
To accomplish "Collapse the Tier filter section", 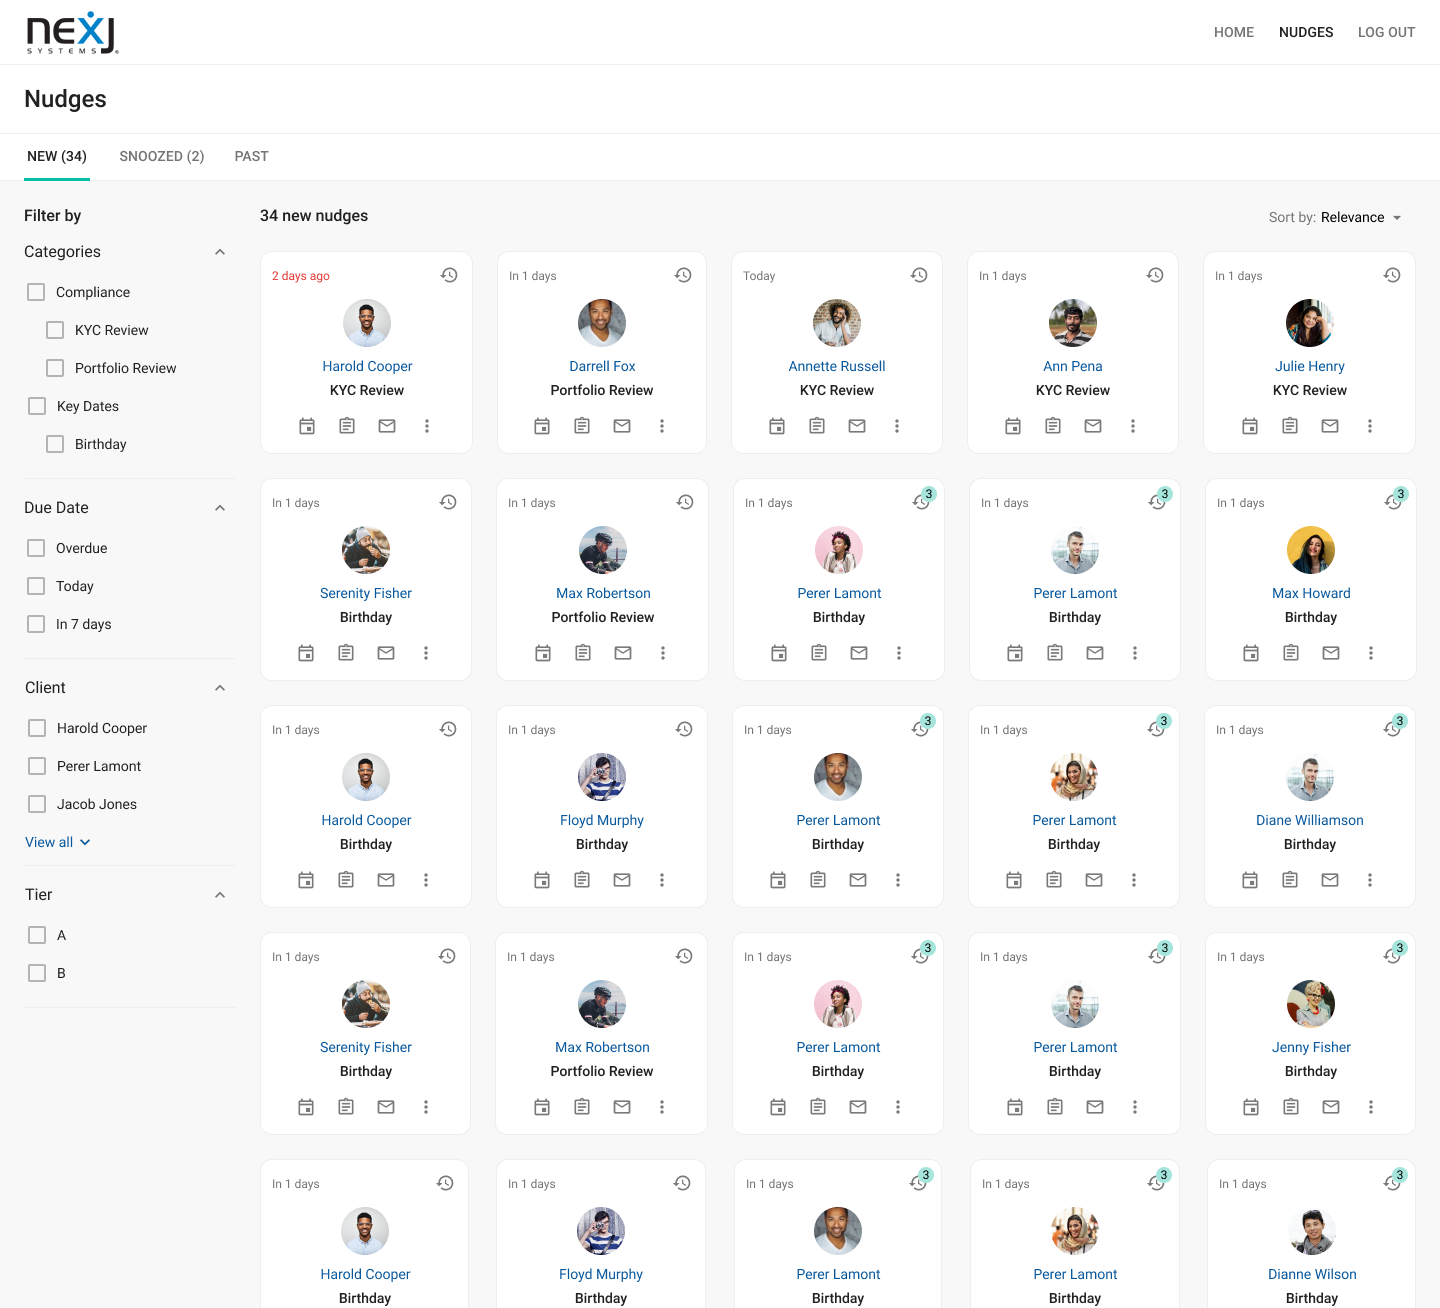I will [220, 895].
